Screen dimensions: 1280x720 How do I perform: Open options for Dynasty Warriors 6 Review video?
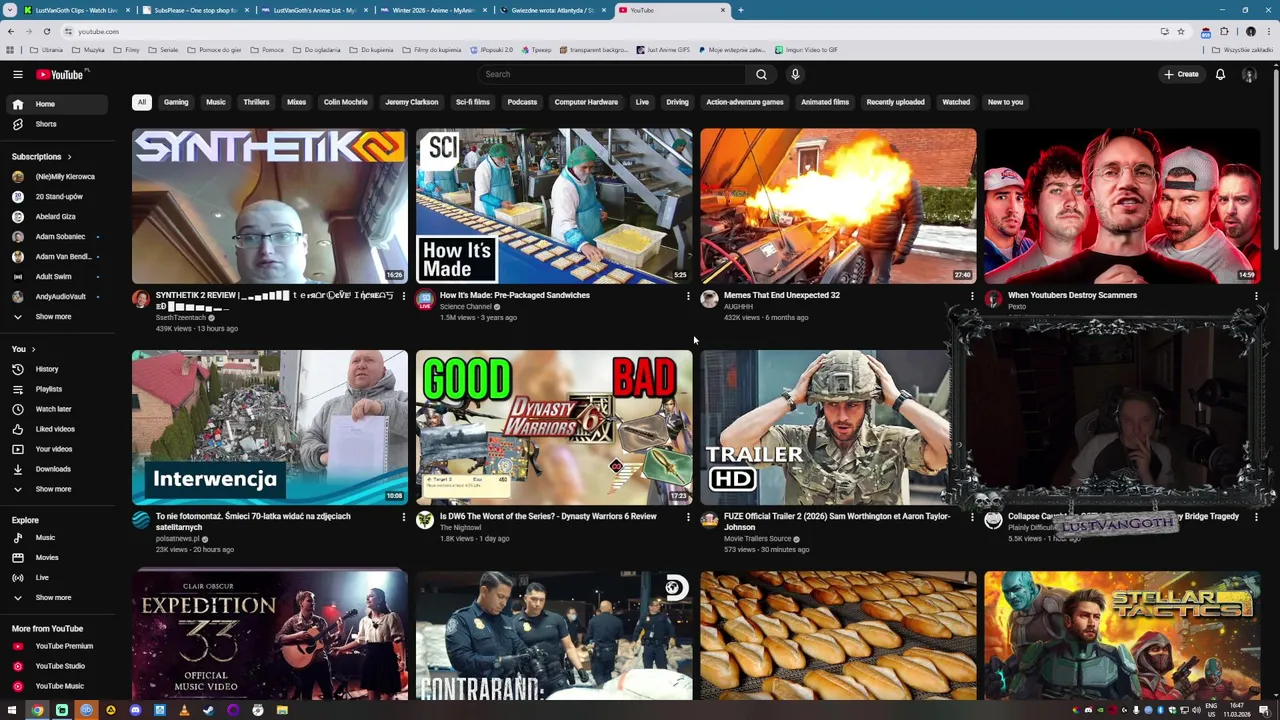(688, 517)
